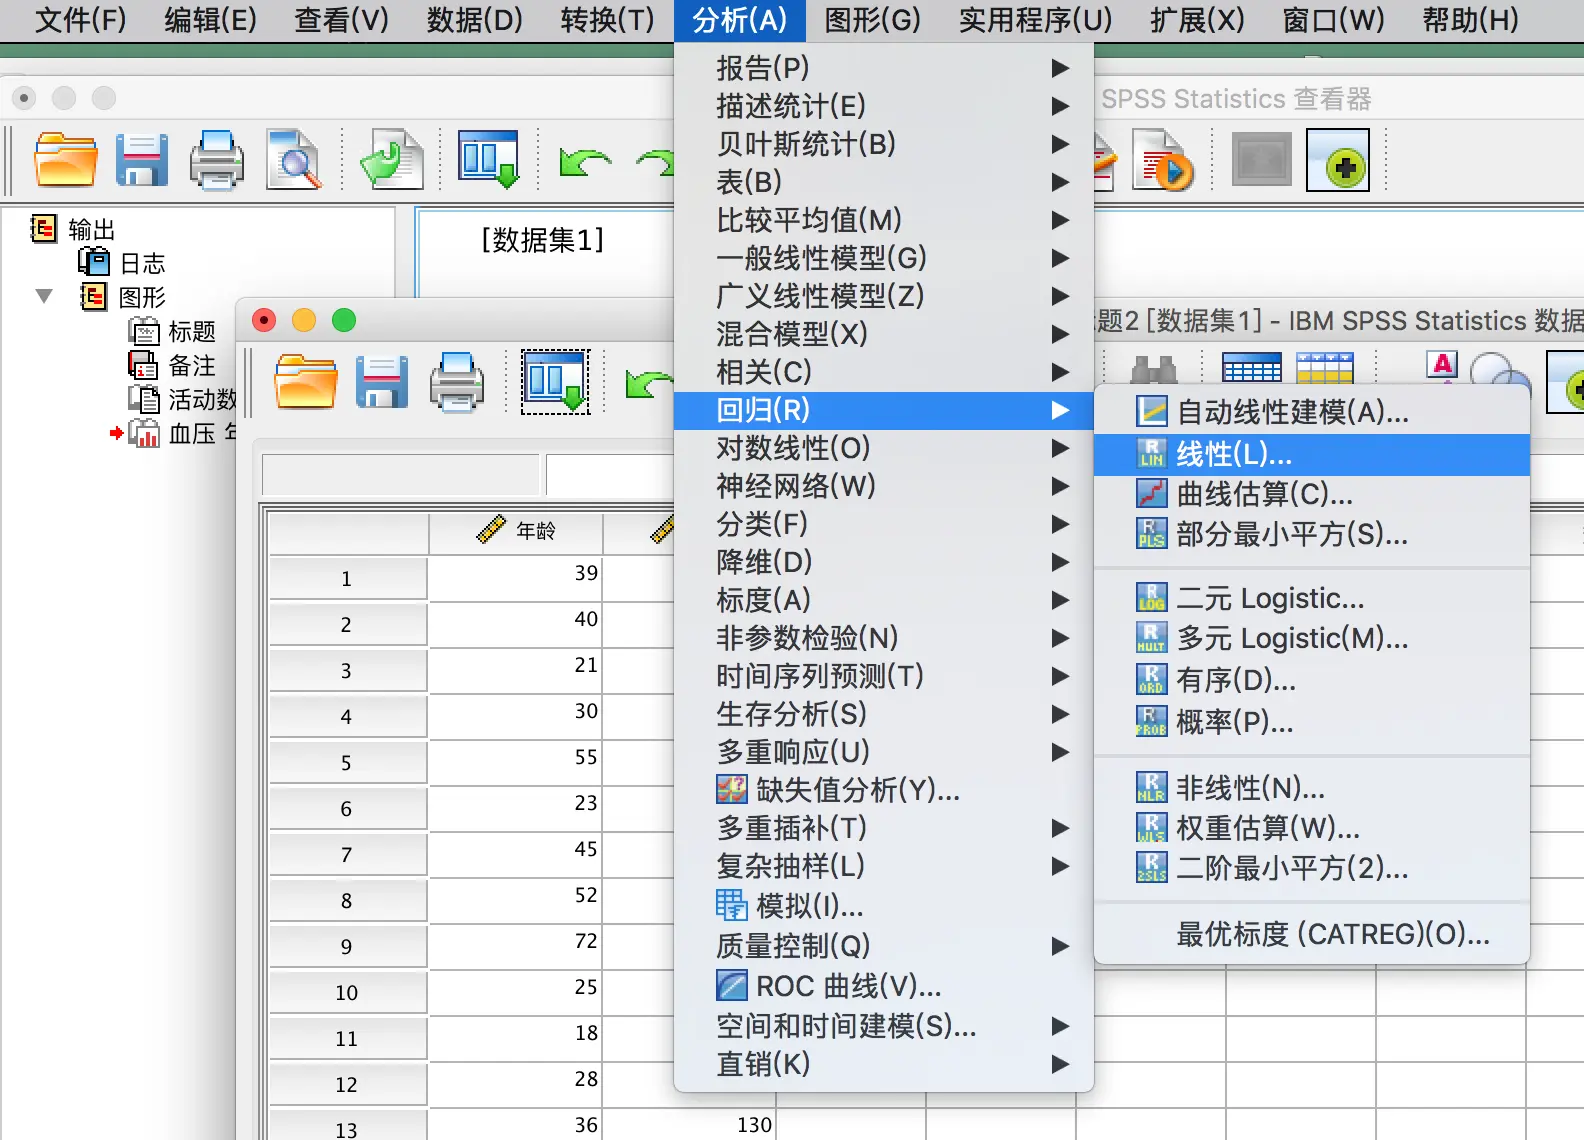Open print preview magnifier icon
1584x1140 pixels.
pyautogui.click(x=293, y=160)
